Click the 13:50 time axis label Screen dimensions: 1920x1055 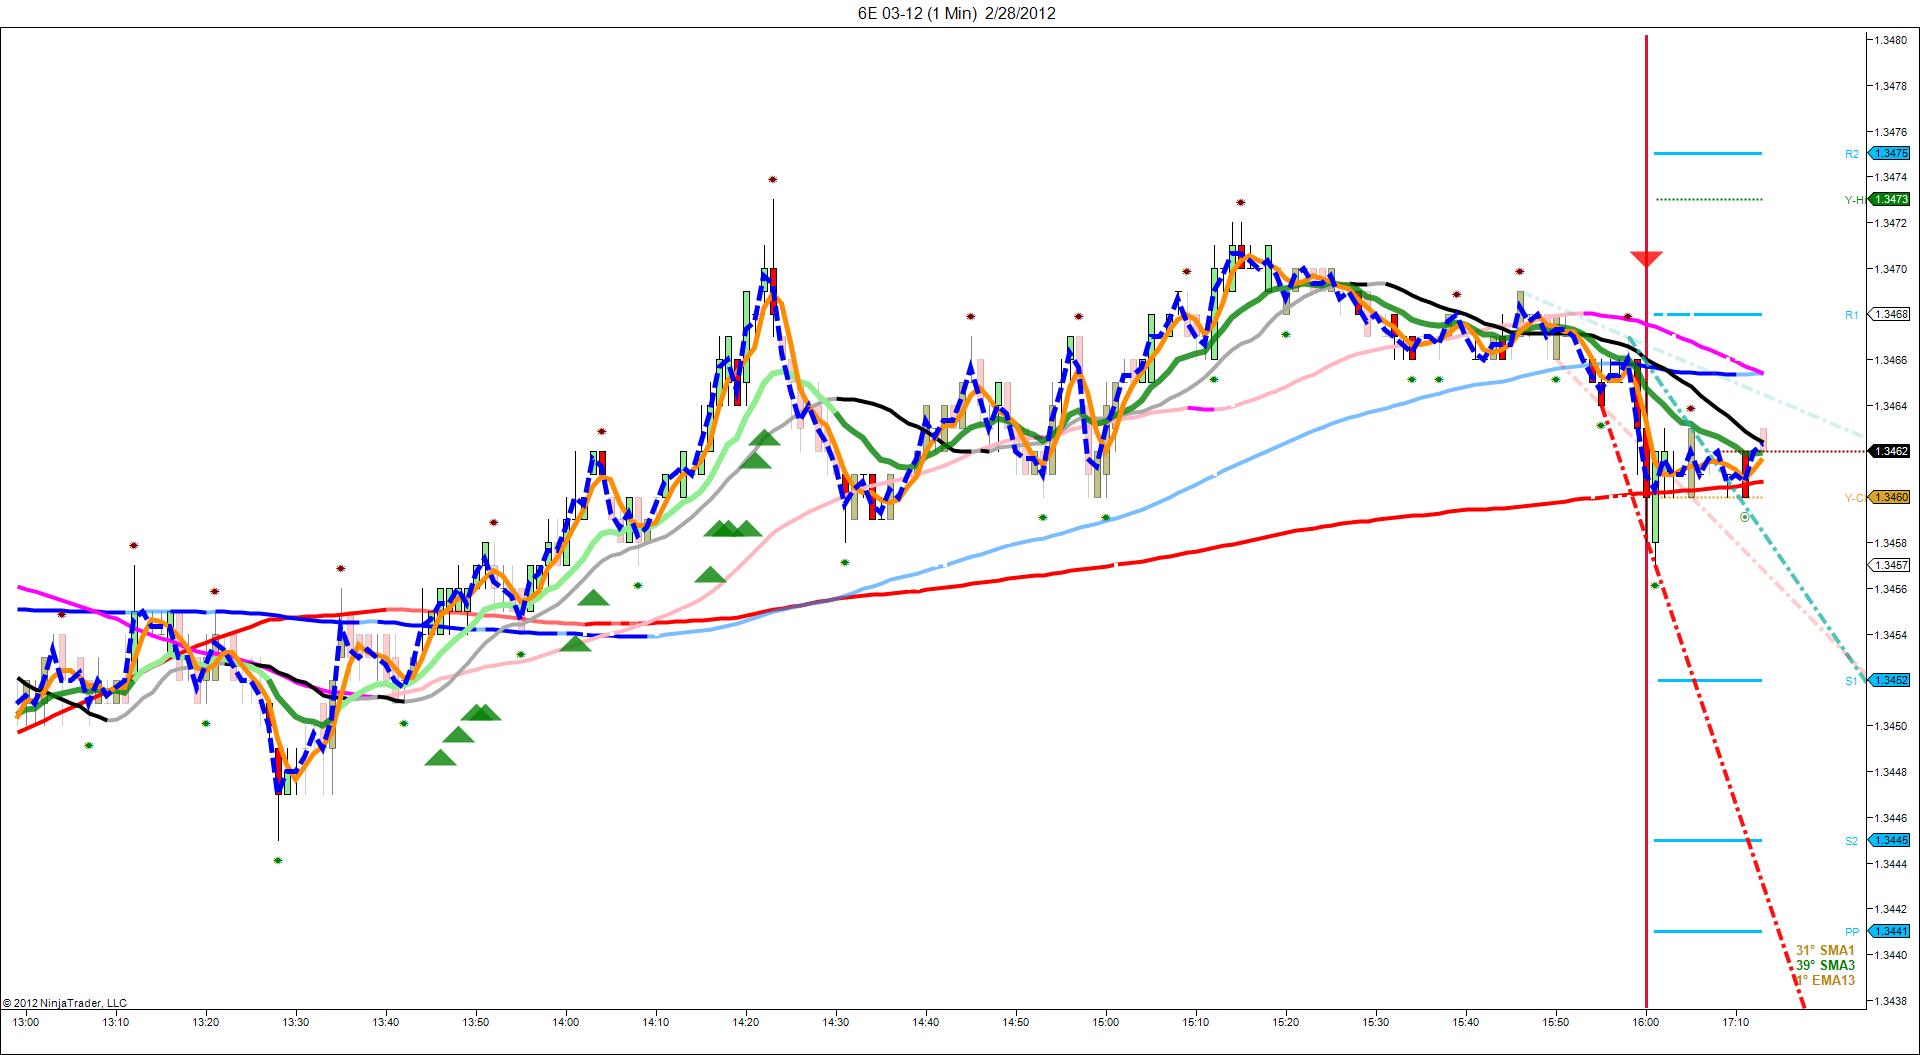coord(476,1022)
